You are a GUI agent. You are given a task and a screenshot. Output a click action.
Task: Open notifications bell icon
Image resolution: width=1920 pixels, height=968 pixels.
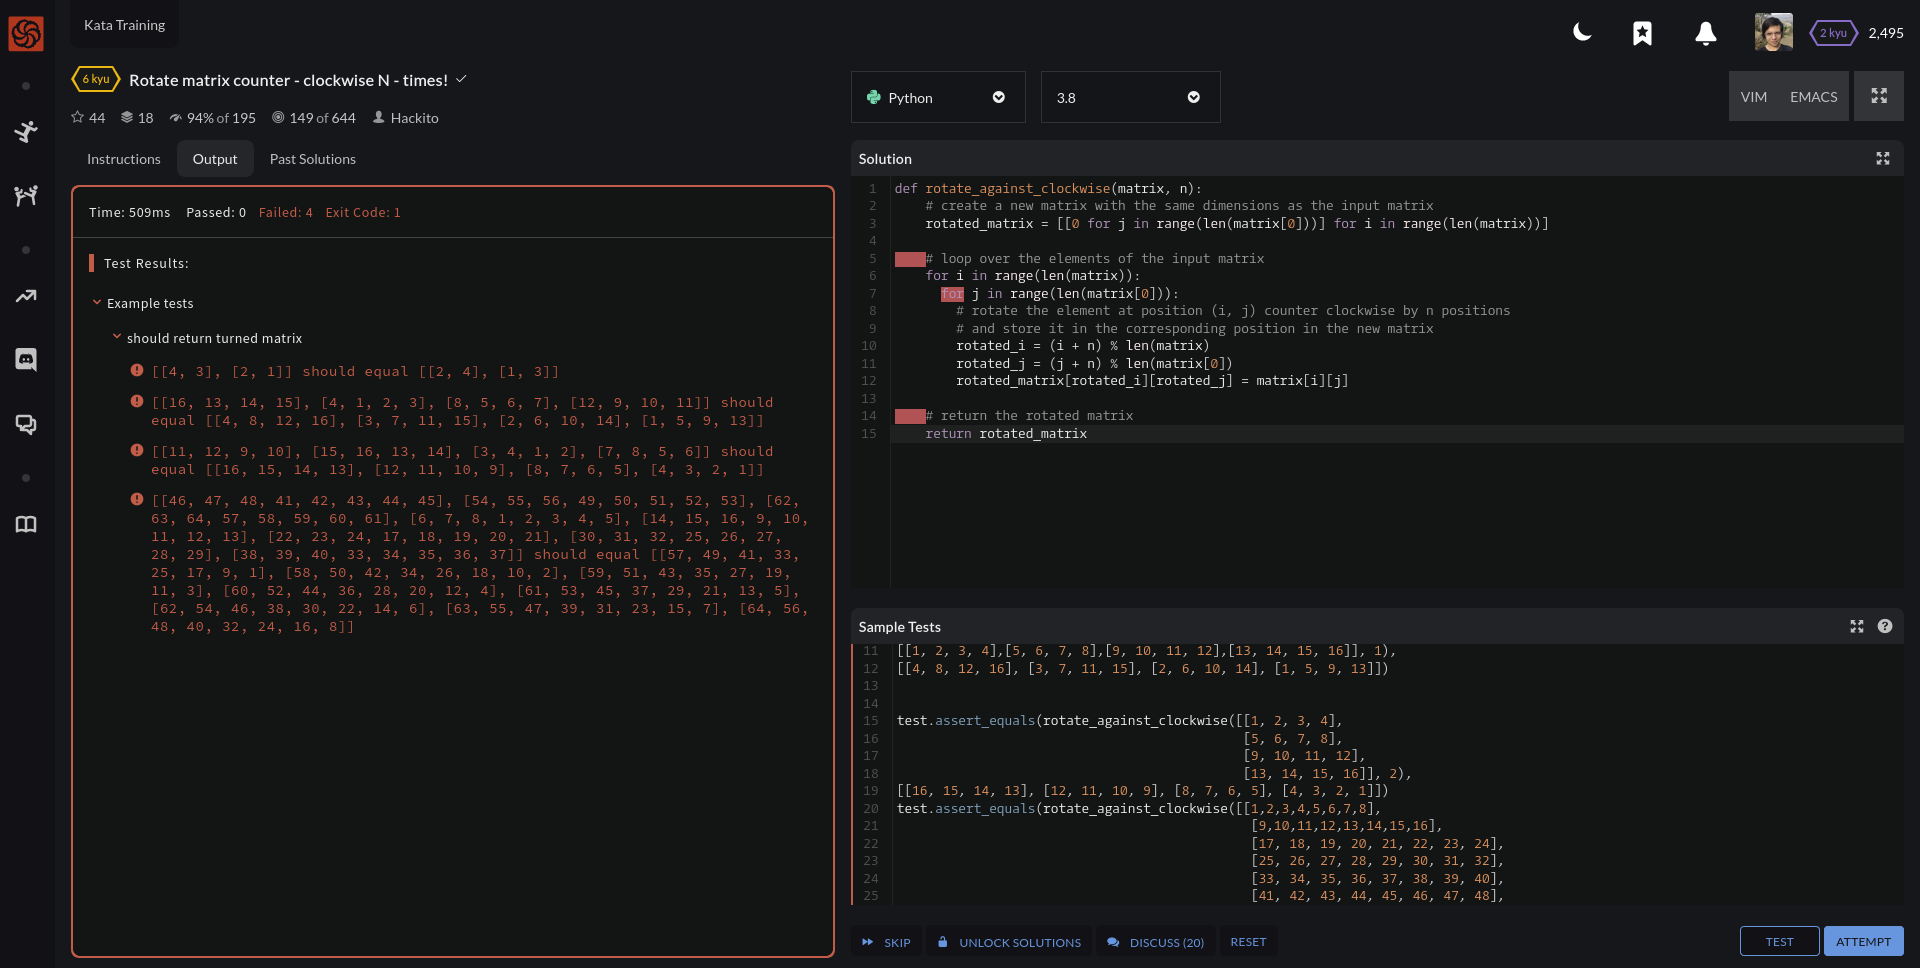click(x=1706, y=33)
